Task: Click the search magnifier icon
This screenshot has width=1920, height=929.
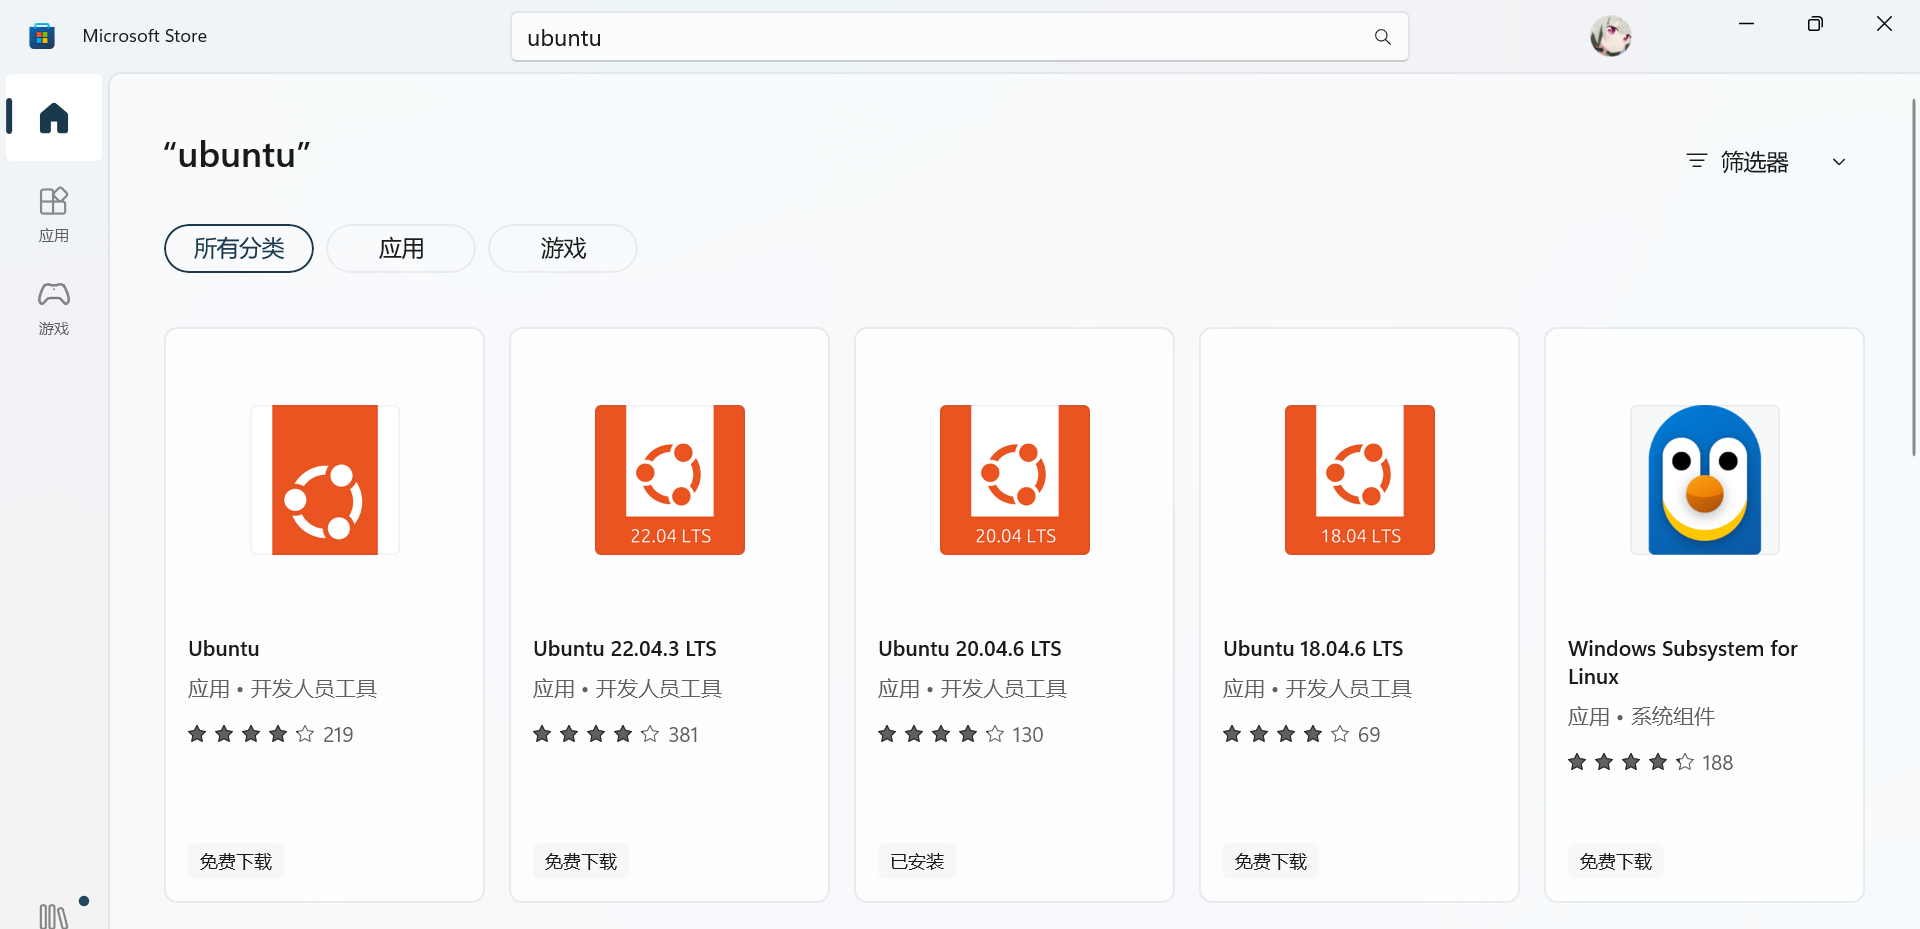Action: (1383, 37)
